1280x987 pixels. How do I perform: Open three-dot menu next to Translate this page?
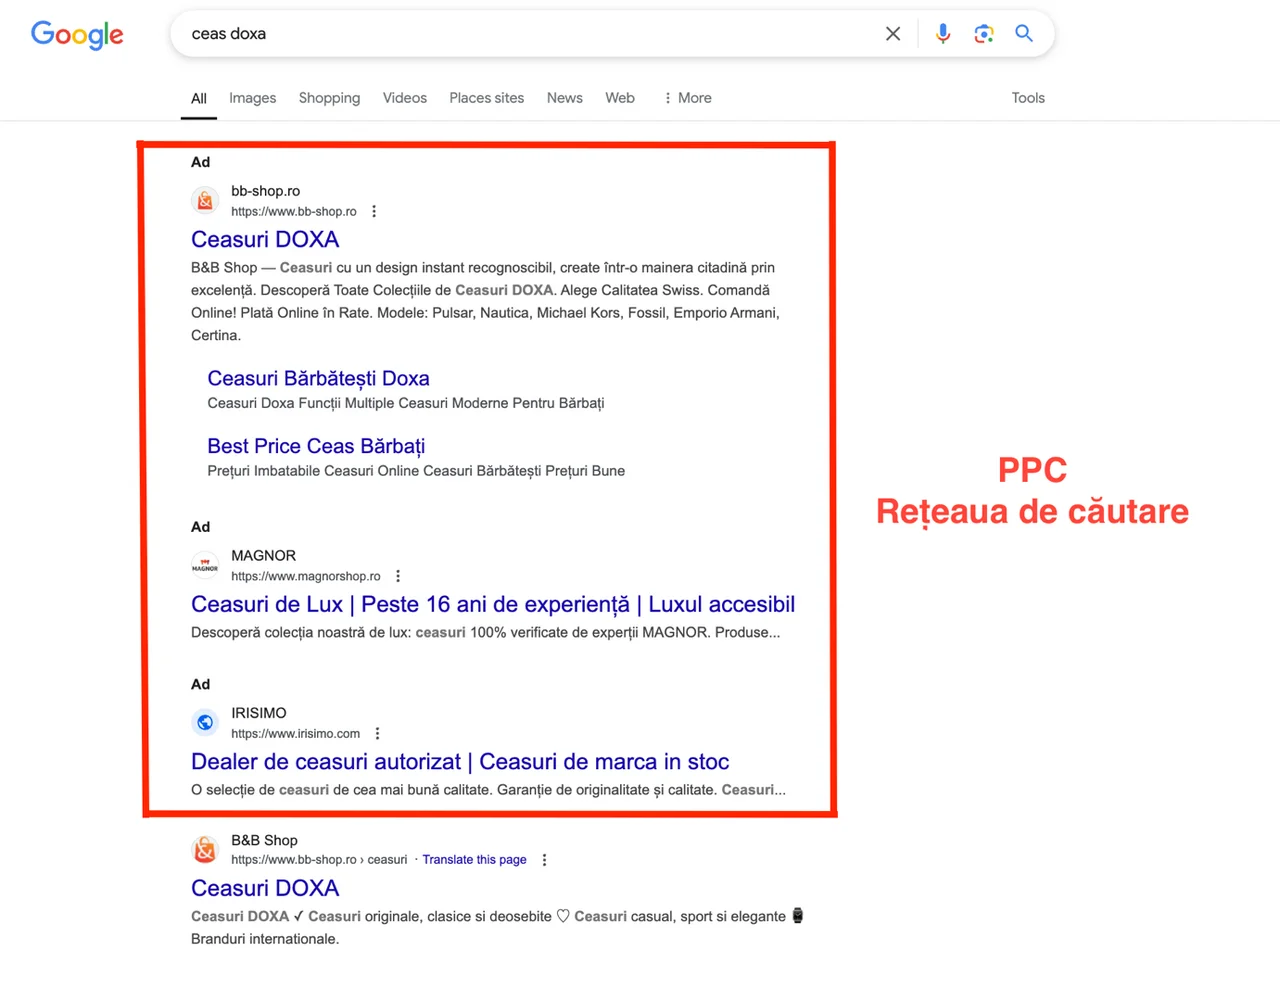[x=544, y=860]
